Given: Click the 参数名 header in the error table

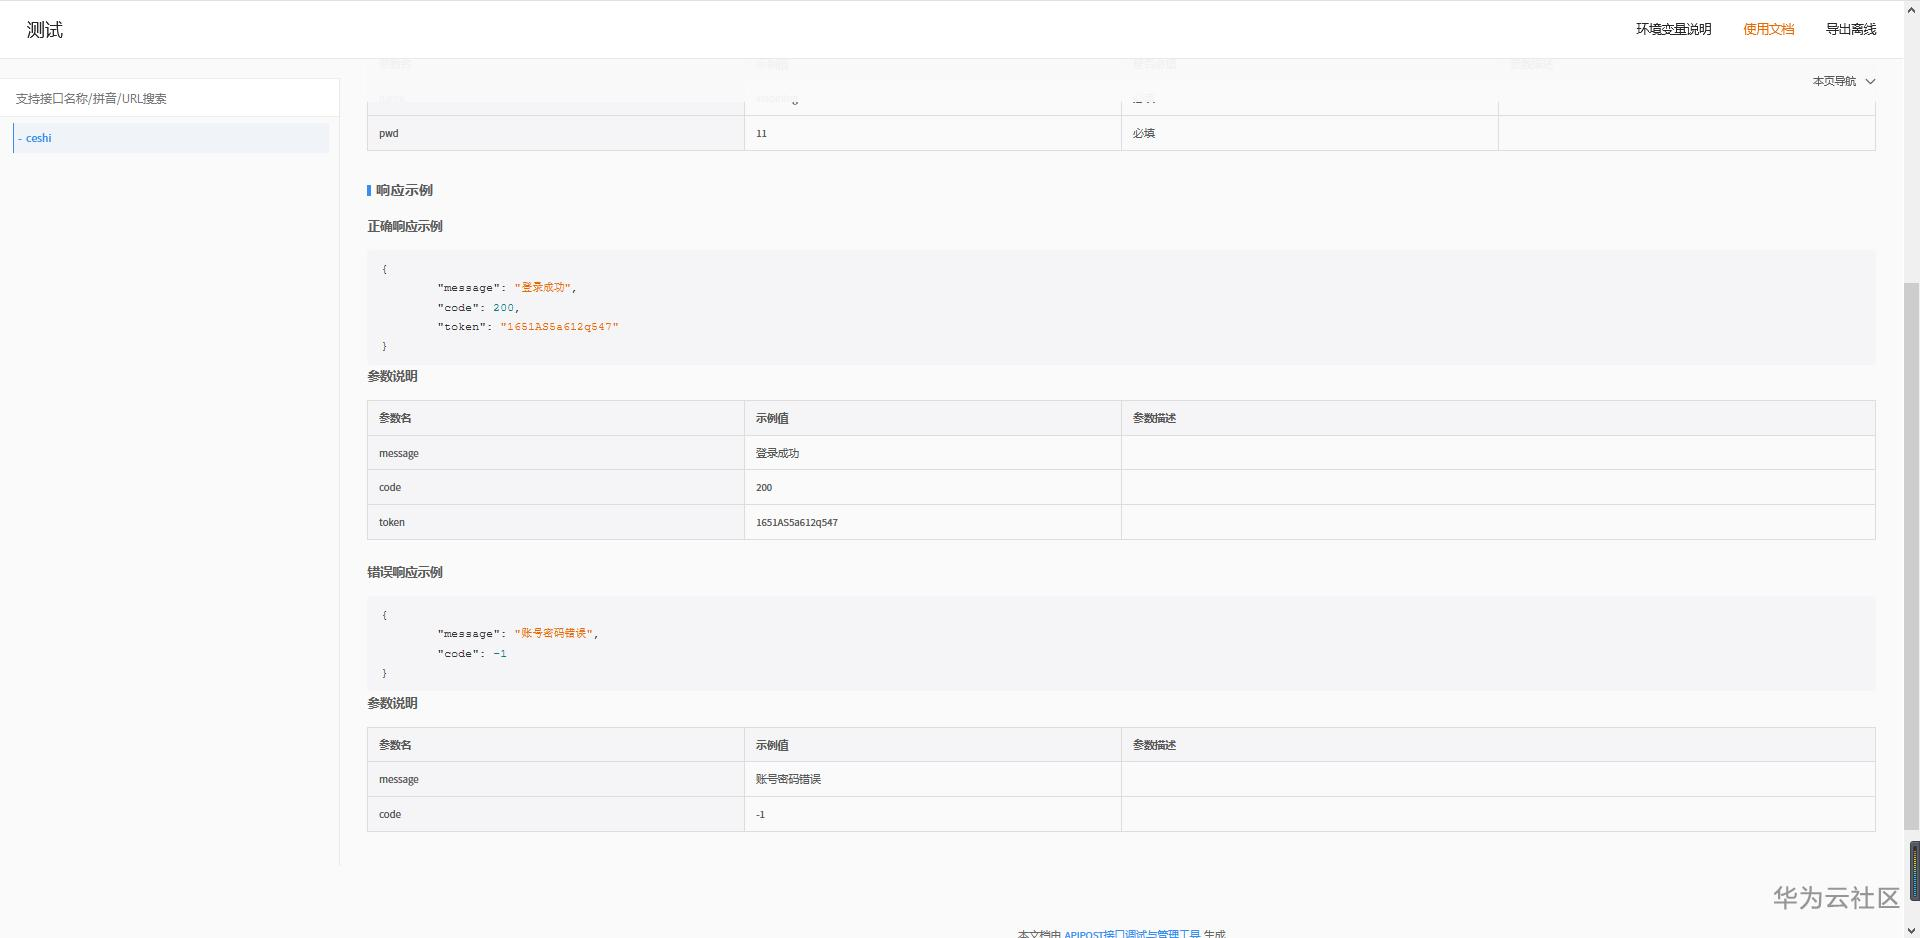Looking at the screenshot, I should pyautogui.click(x=556, y=745).
